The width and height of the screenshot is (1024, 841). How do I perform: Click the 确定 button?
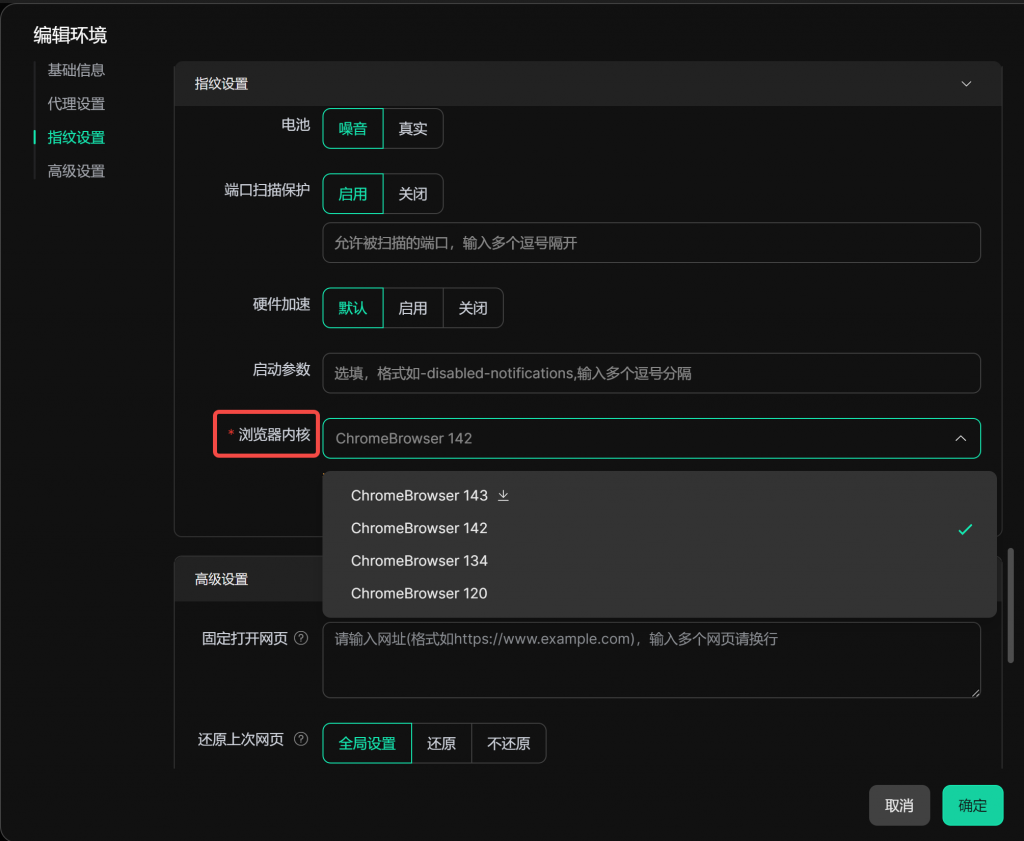(x=972, y=805)
